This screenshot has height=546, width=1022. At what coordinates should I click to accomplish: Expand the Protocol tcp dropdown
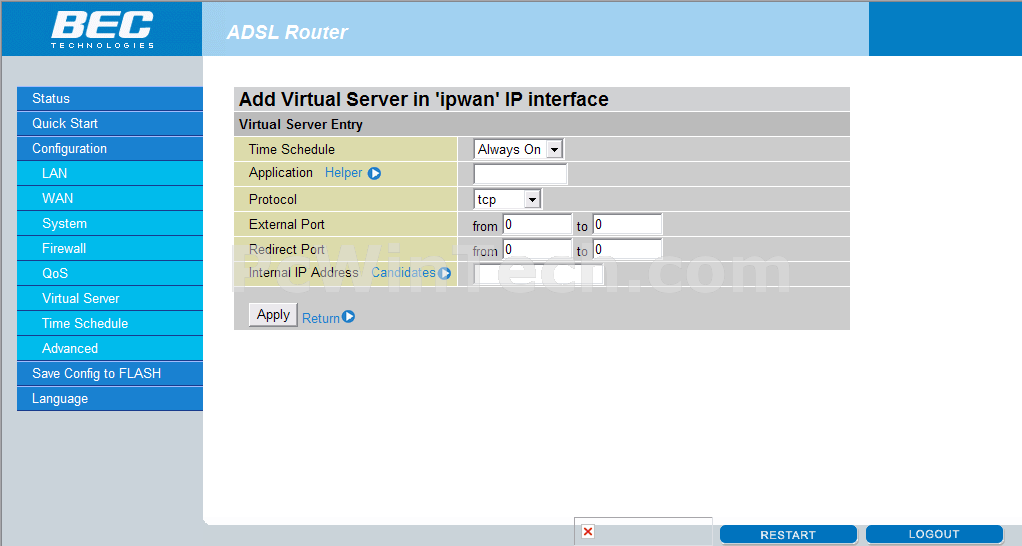[x=507, y=199]
